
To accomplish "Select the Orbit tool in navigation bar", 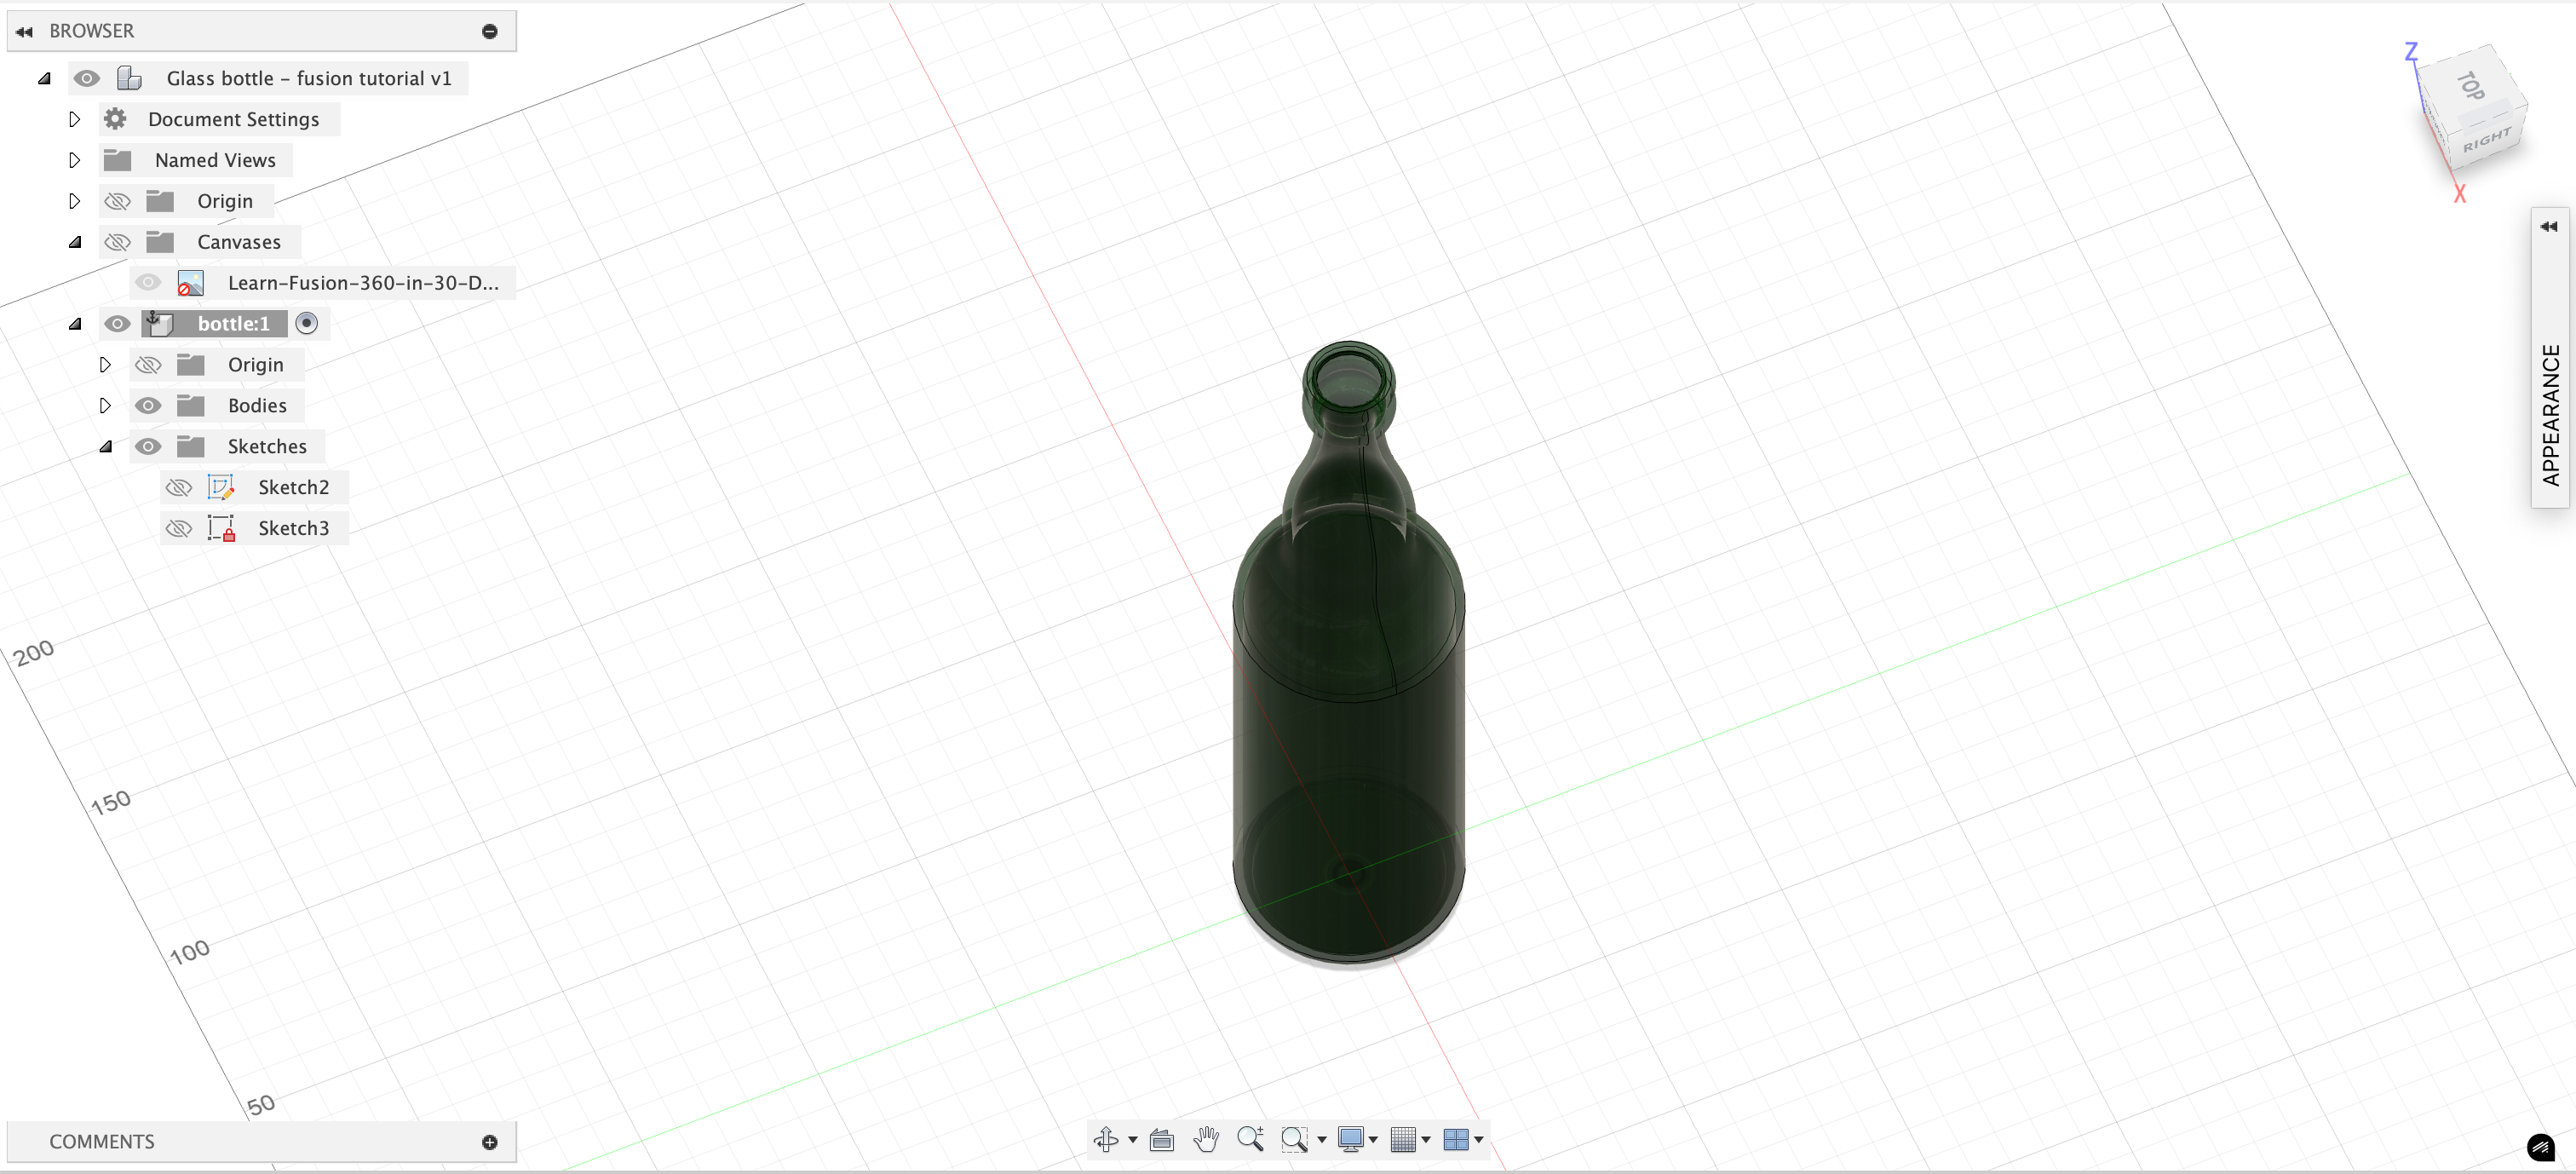I will pos(1106,1139).
